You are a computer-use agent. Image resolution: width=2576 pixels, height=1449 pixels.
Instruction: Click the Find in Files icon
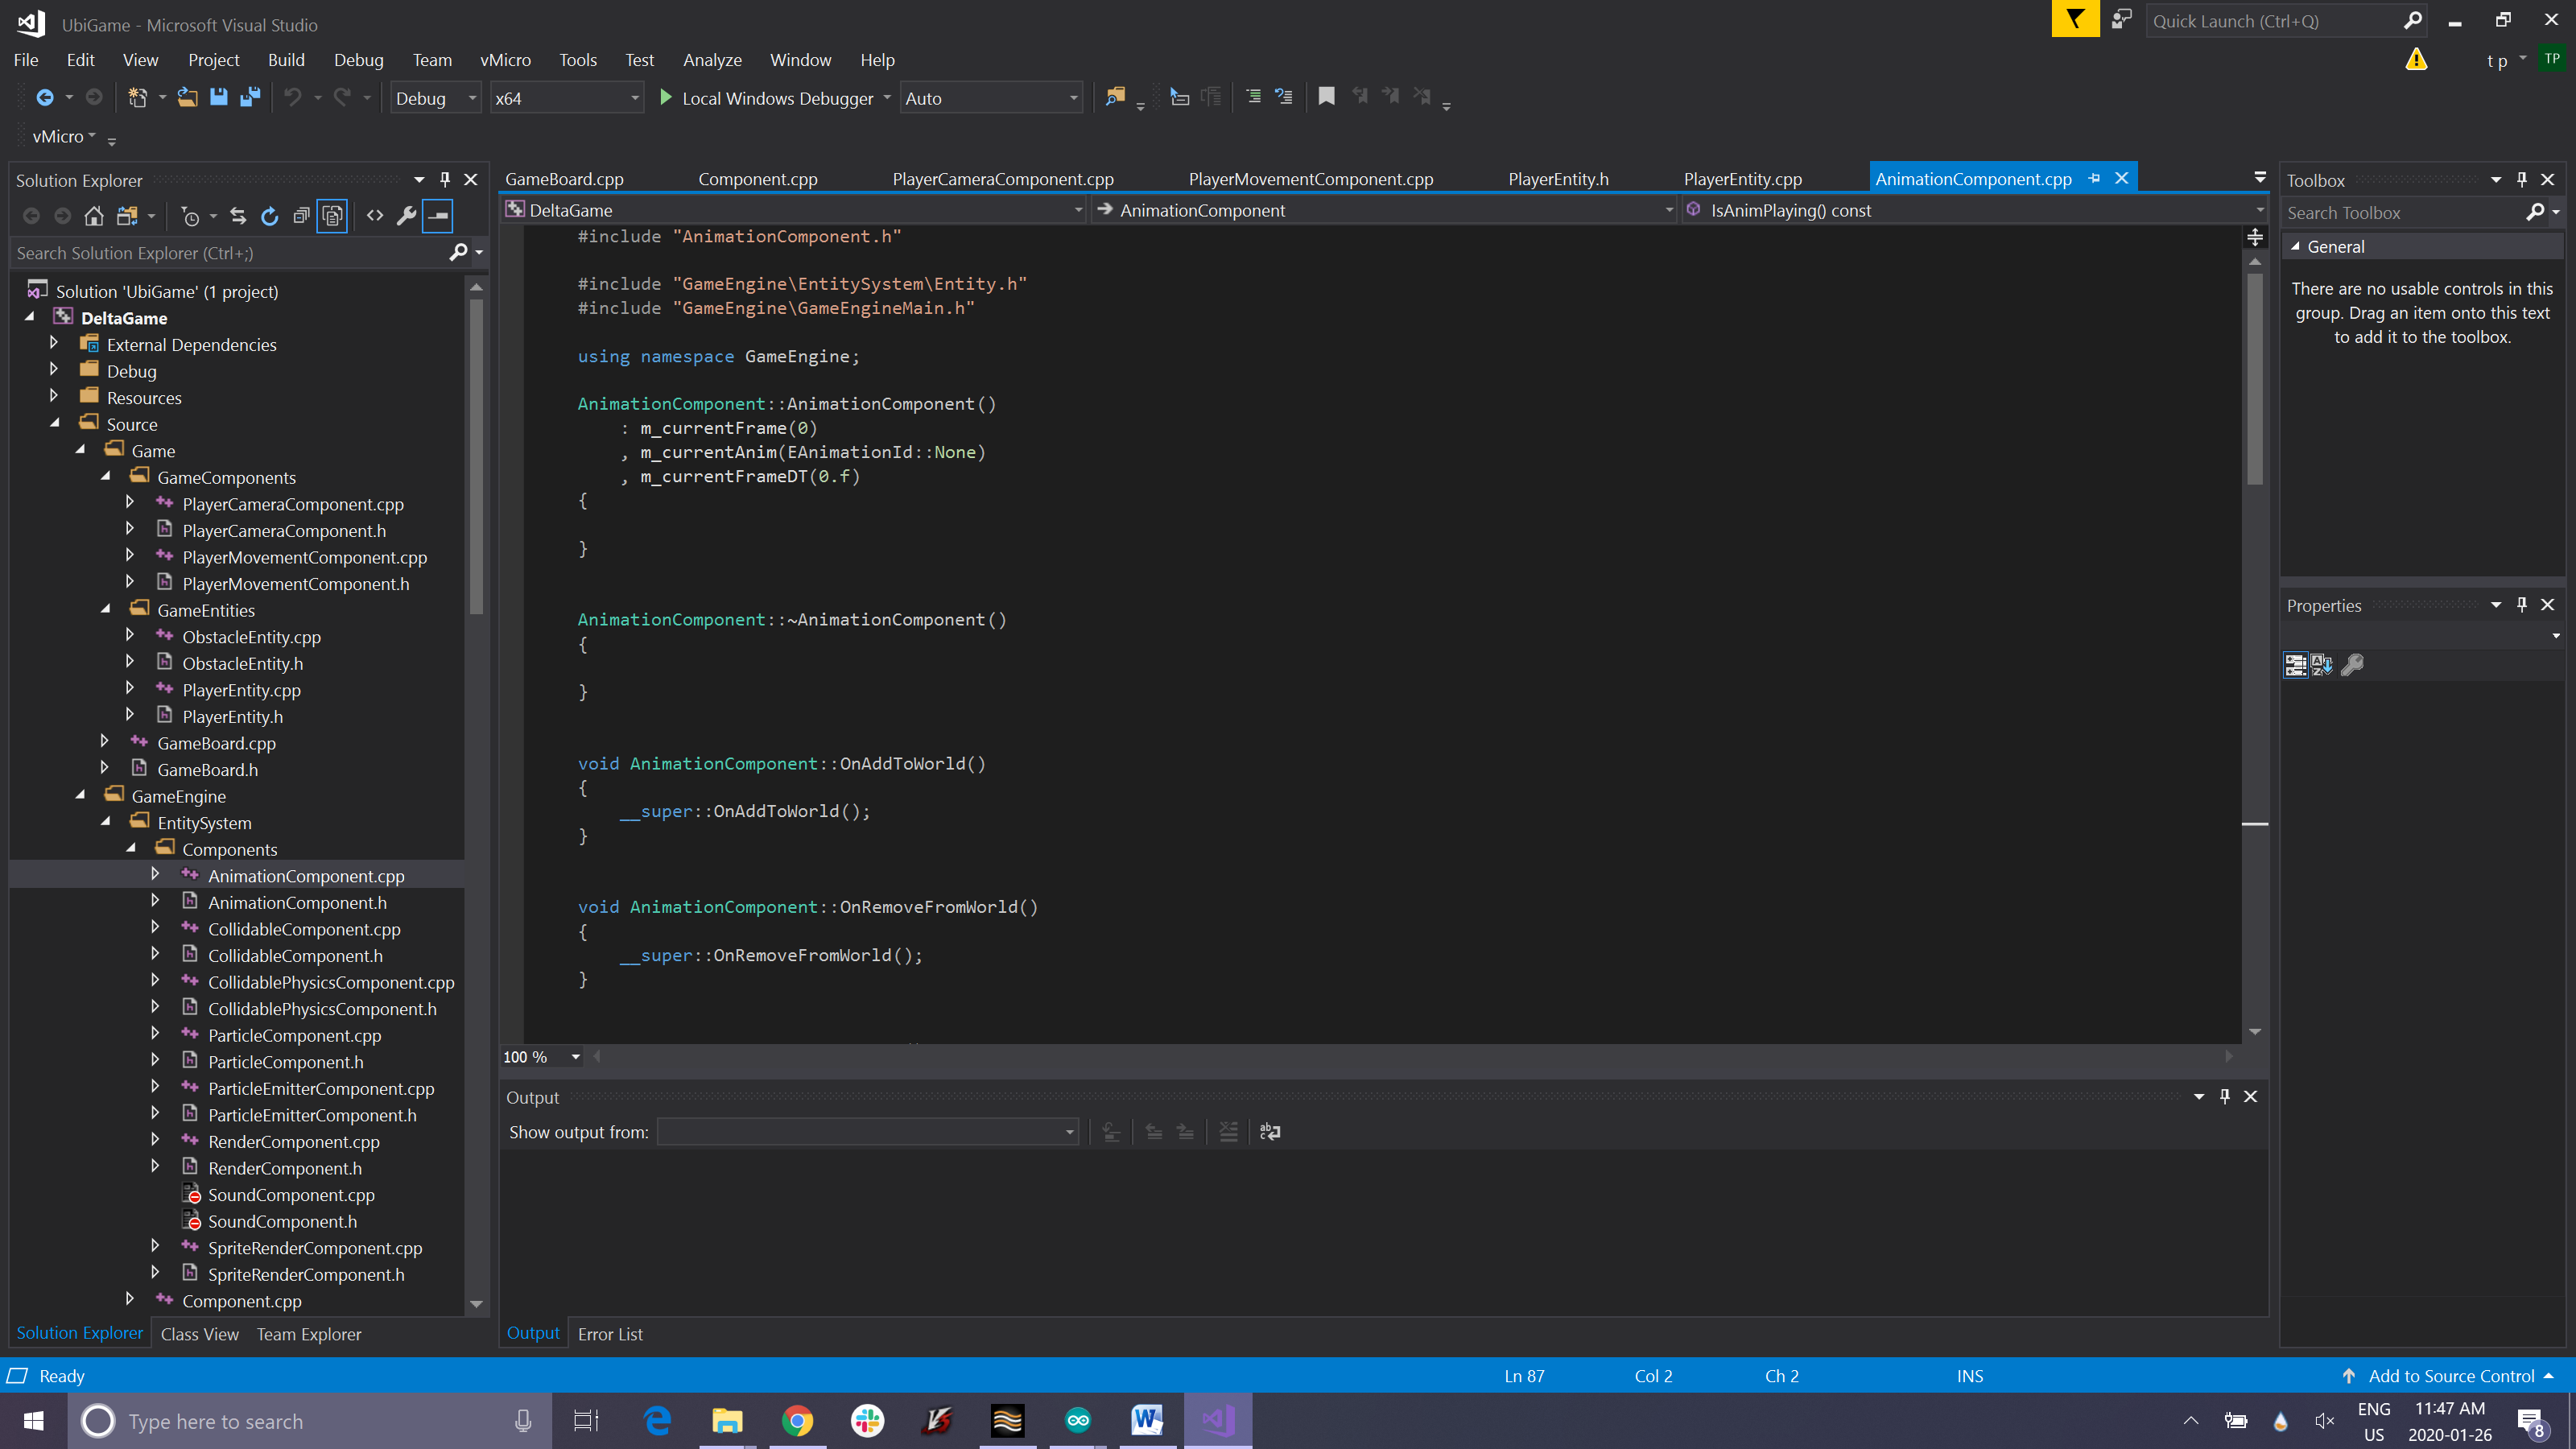1115,97
